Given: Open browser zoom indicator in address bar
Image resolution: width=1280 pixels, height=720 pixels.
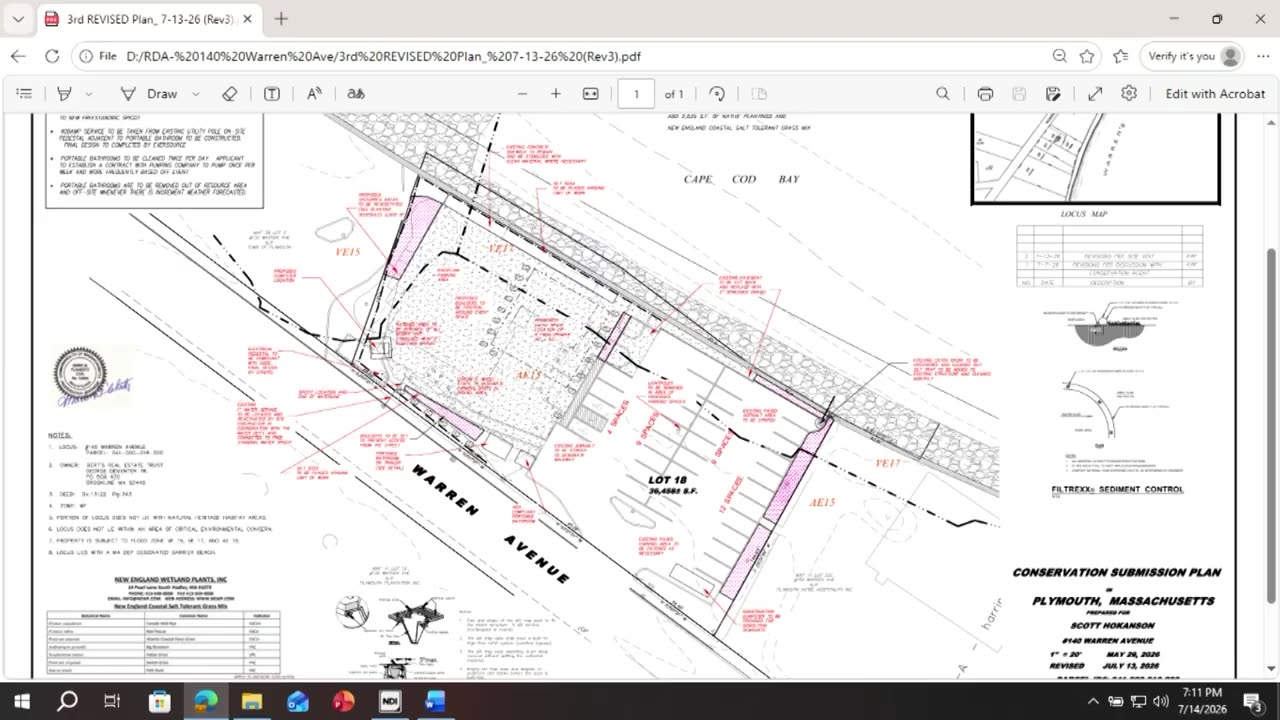Looking at the screenshot, I should 1060,56.
